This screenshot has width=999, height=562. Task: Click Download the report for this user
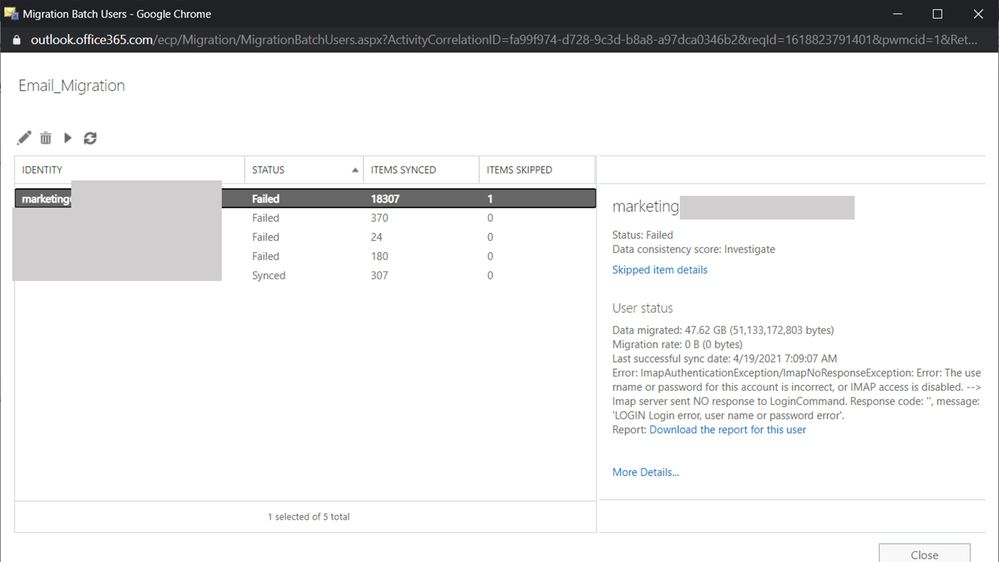(x=727, y=429)
